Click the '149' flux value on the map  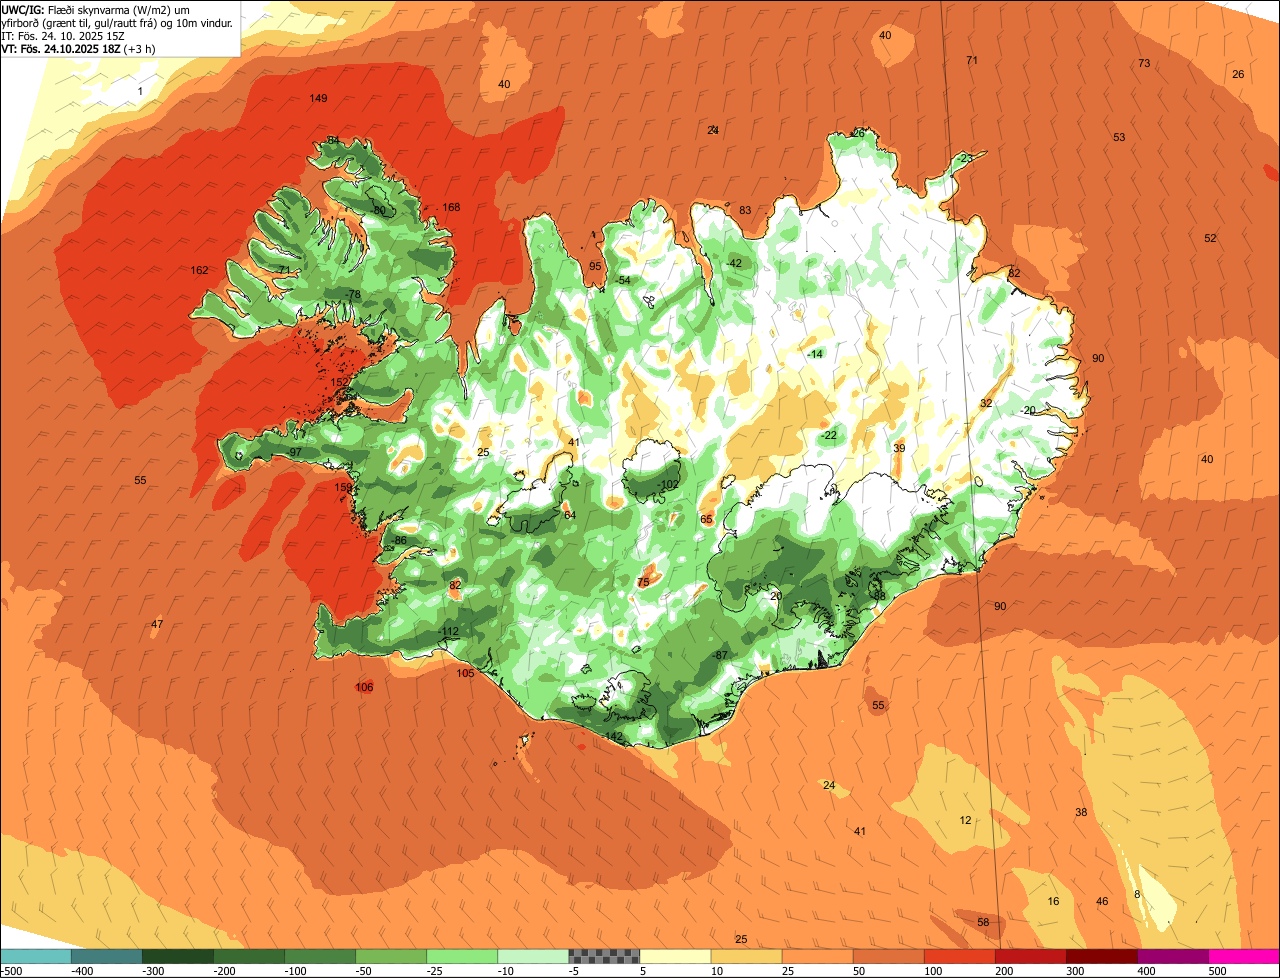pyautogui.click(x=318, y=98)
